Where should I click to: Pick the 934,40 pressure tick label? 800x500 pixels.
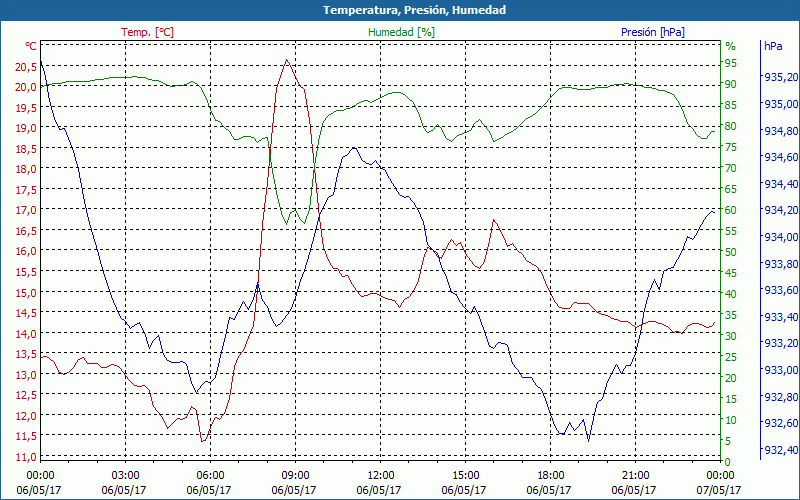pos(781,184)
